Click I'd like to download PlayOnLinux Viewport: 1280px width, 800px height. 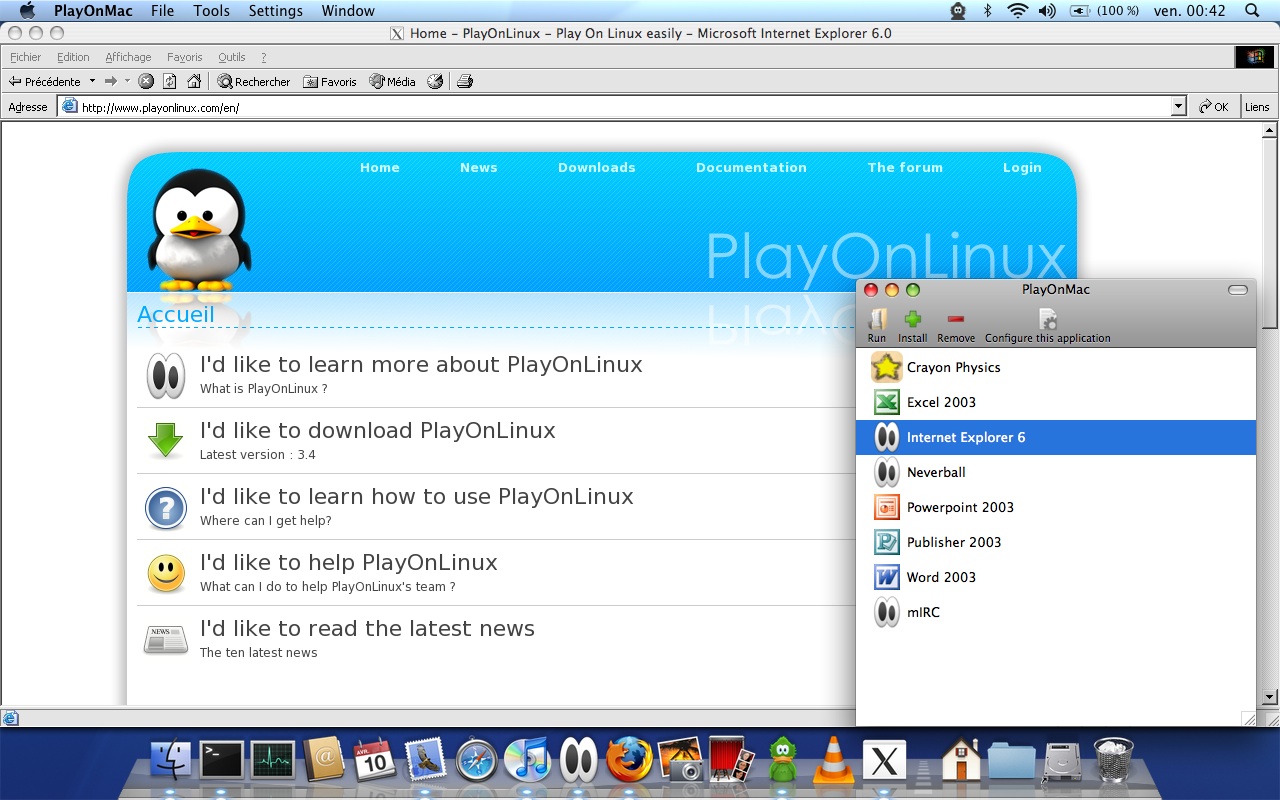(x=378, y=431)
